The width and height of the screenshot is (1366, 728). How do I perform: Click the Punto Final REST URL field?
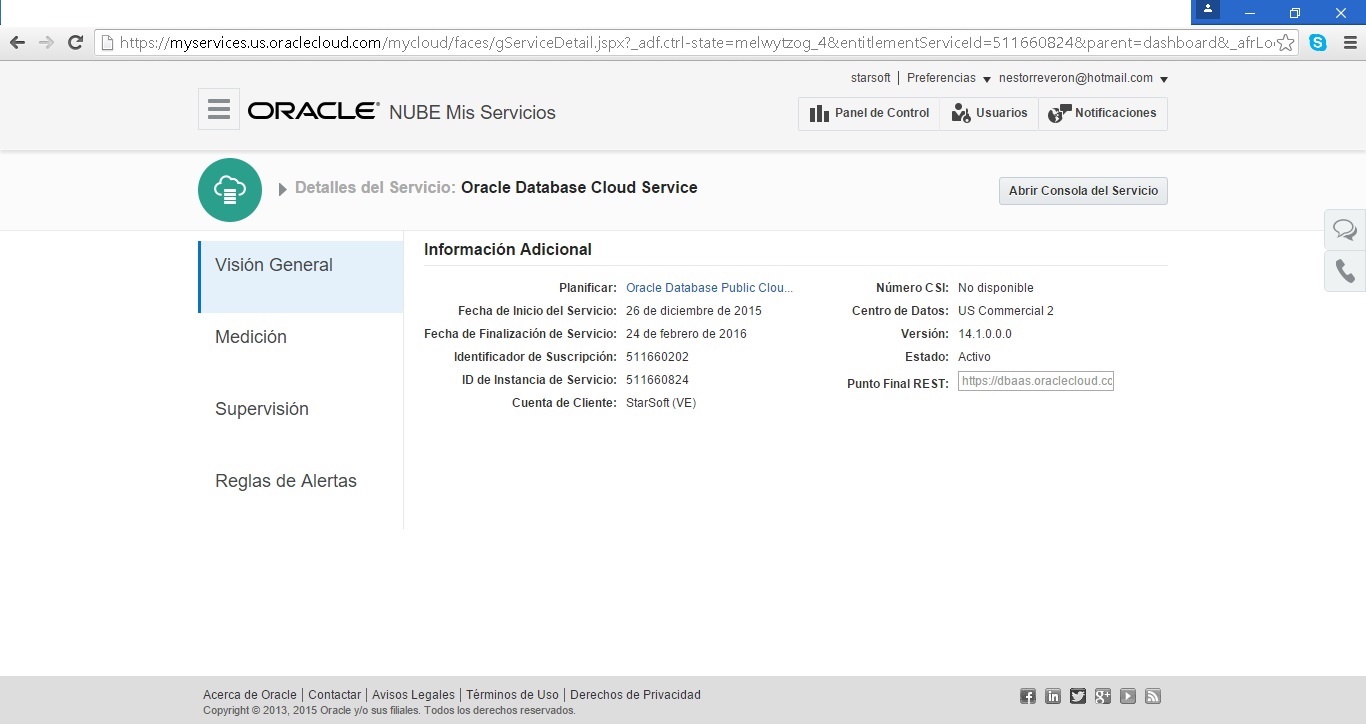(x=1035, y=381)
